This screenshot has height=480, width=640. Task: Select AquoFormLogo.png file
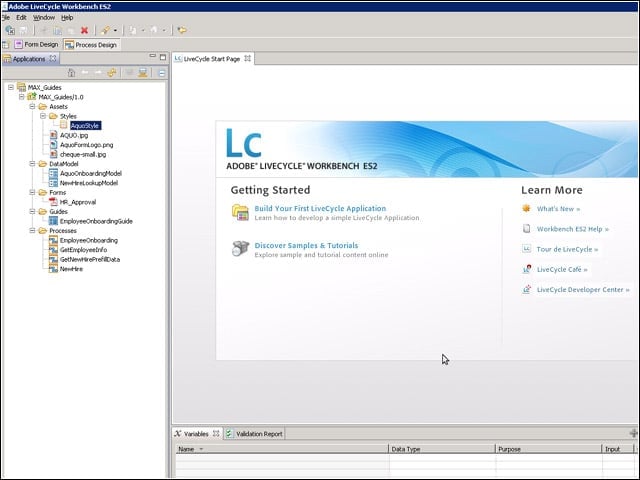(x=87, y=144)
